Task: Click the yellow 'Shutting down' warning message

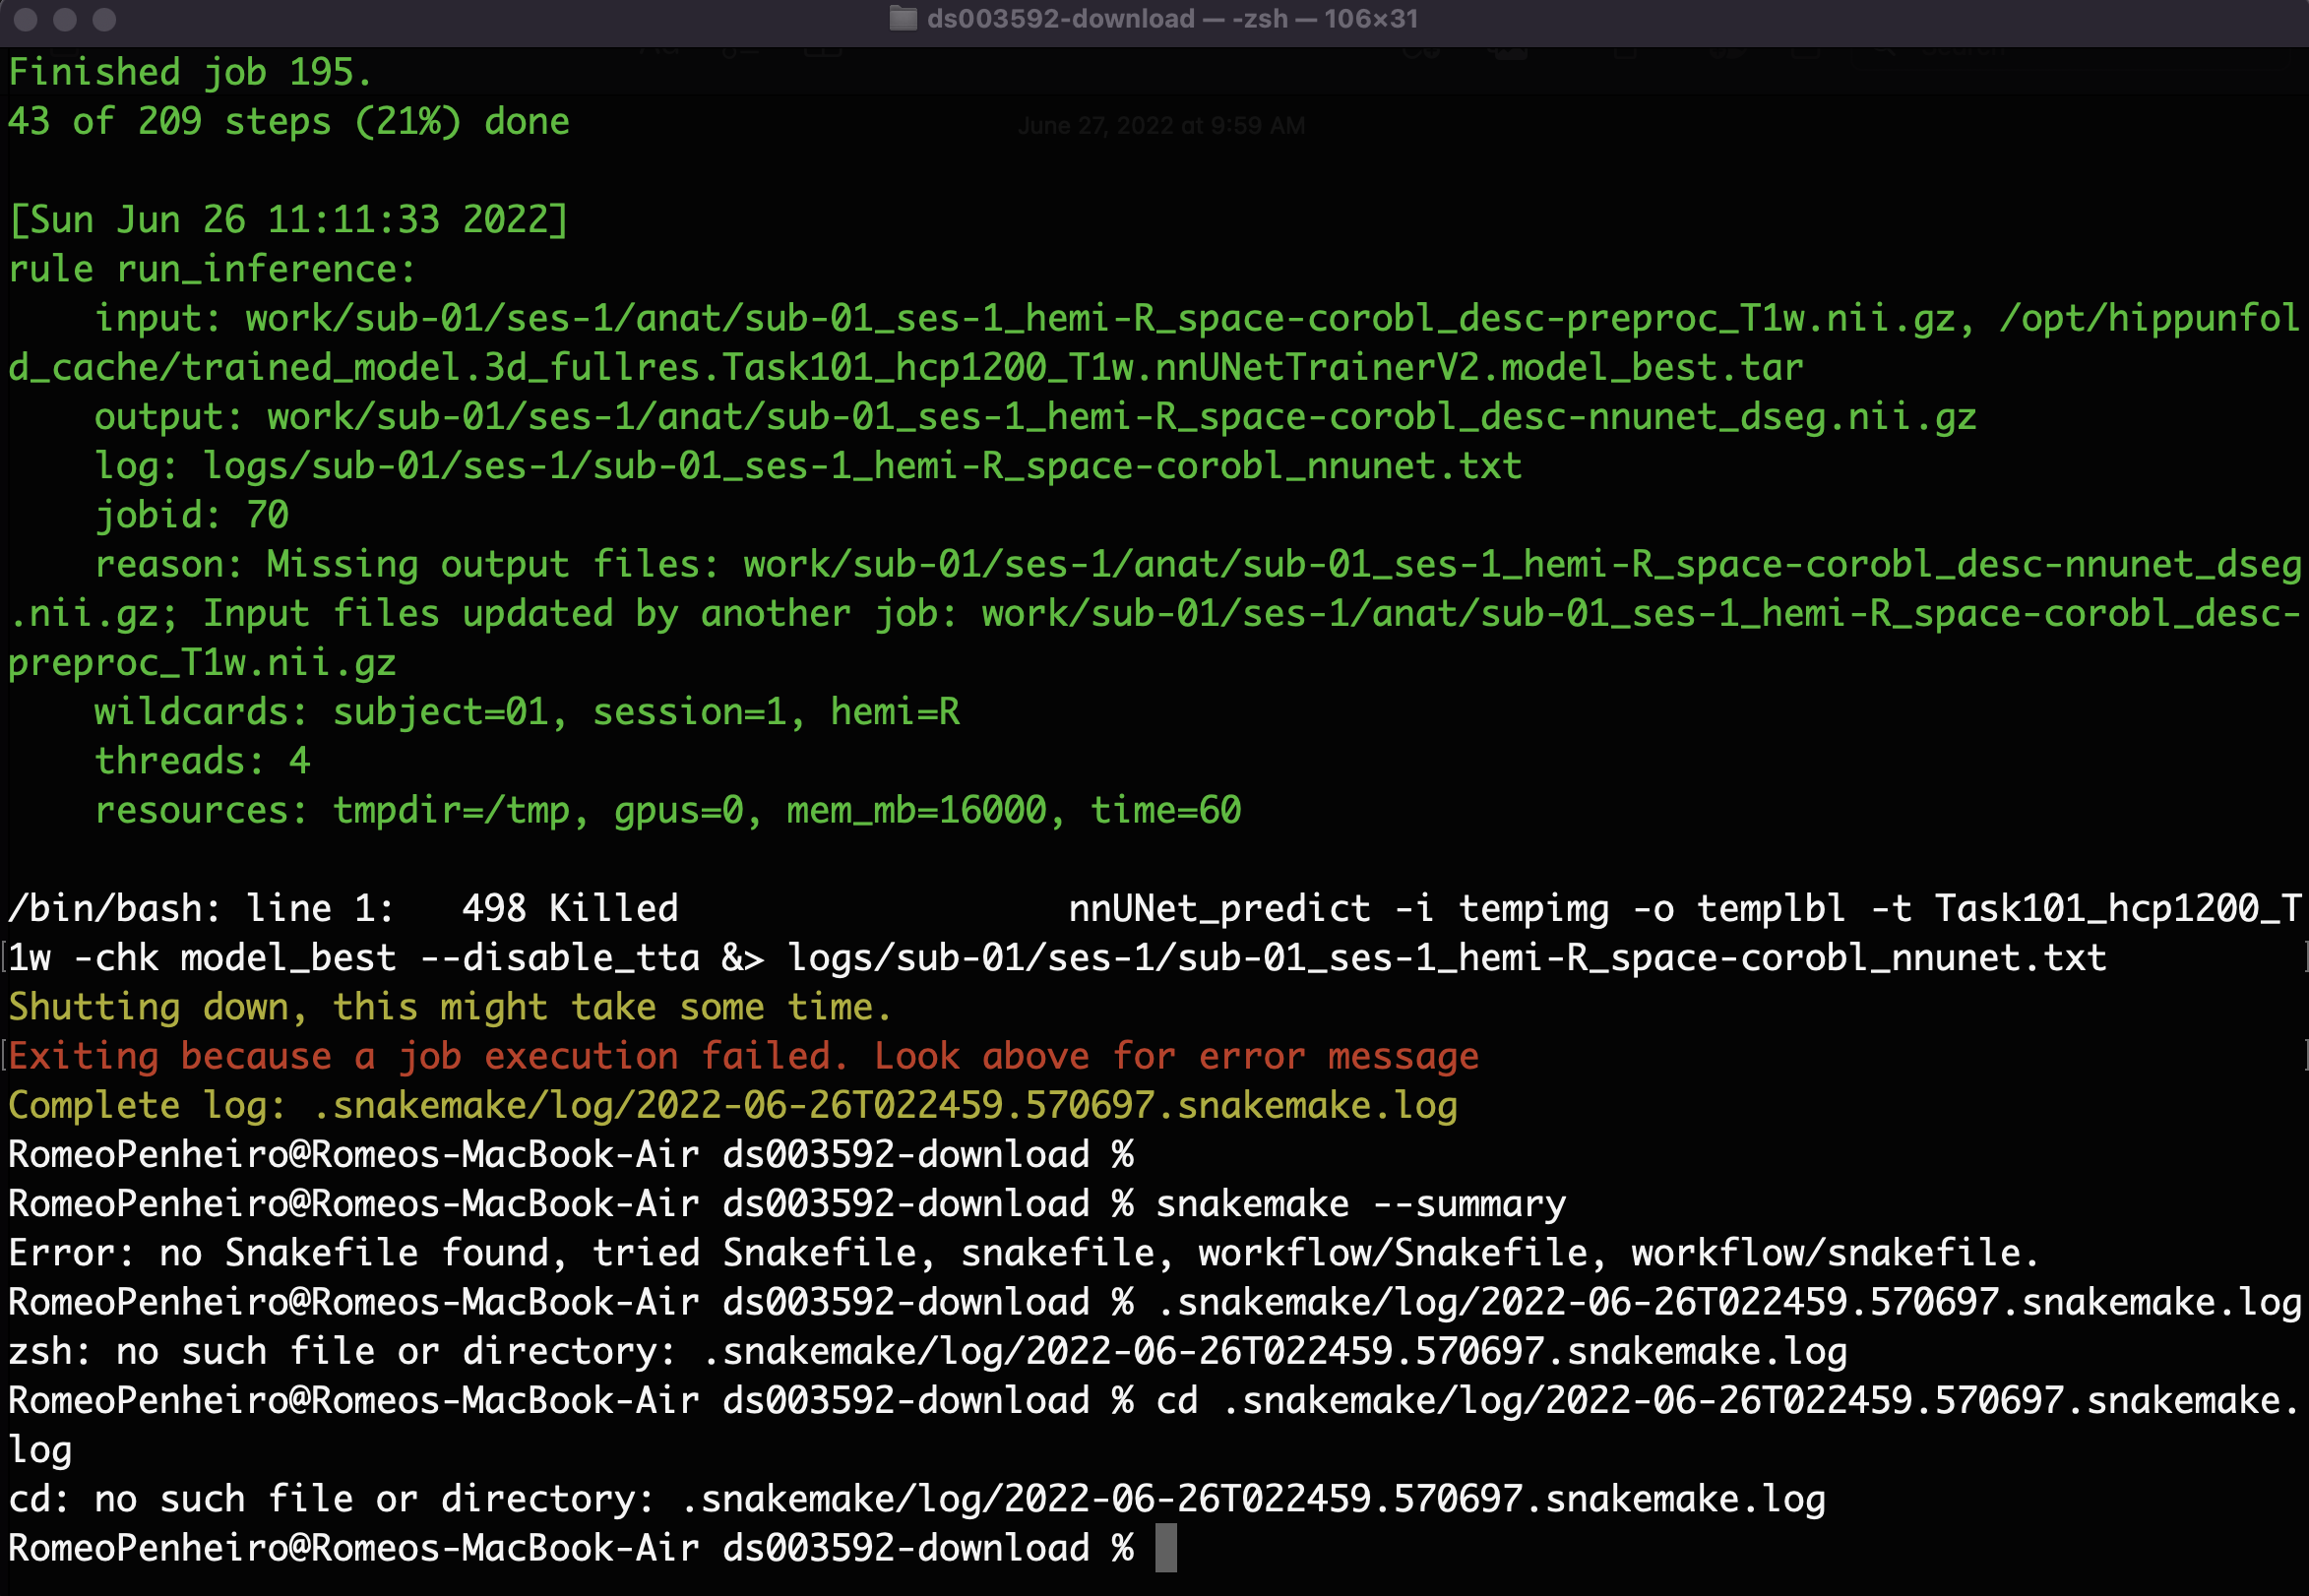Action: 448,1006
